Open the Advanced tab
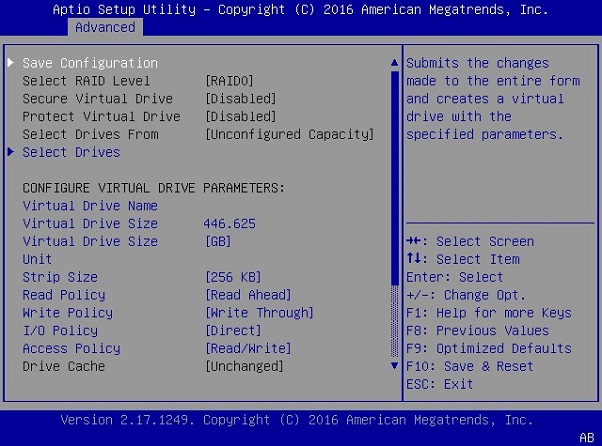This screenshot has width=602, height=446. click(x=104, y=27)
